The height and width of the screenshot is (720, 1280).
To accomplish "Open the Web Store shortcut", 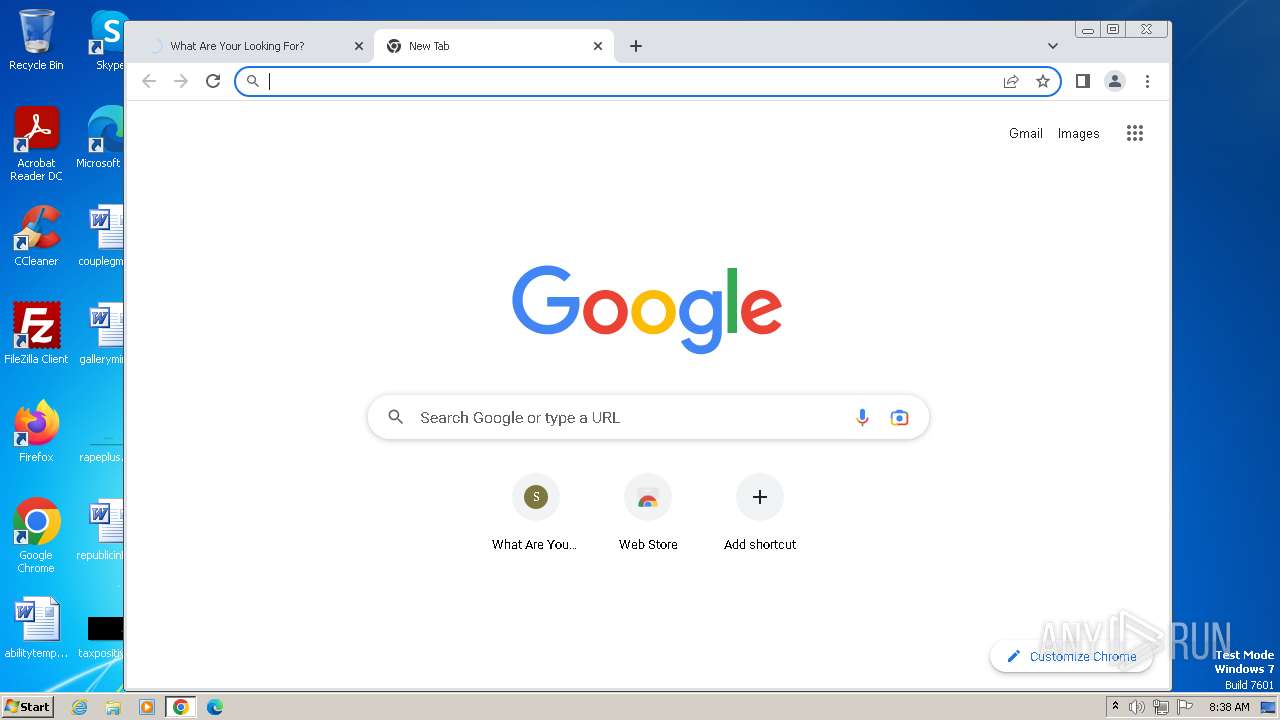I will 648,513.
